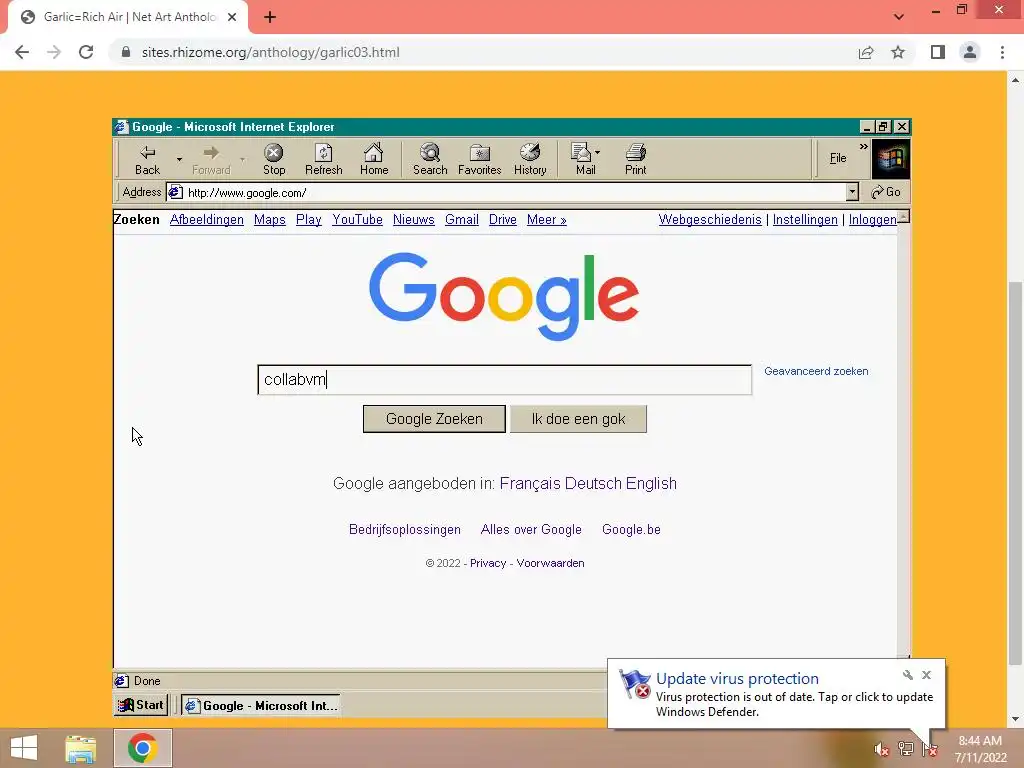Click the Google Zoeken button

(x=434, y=419)
